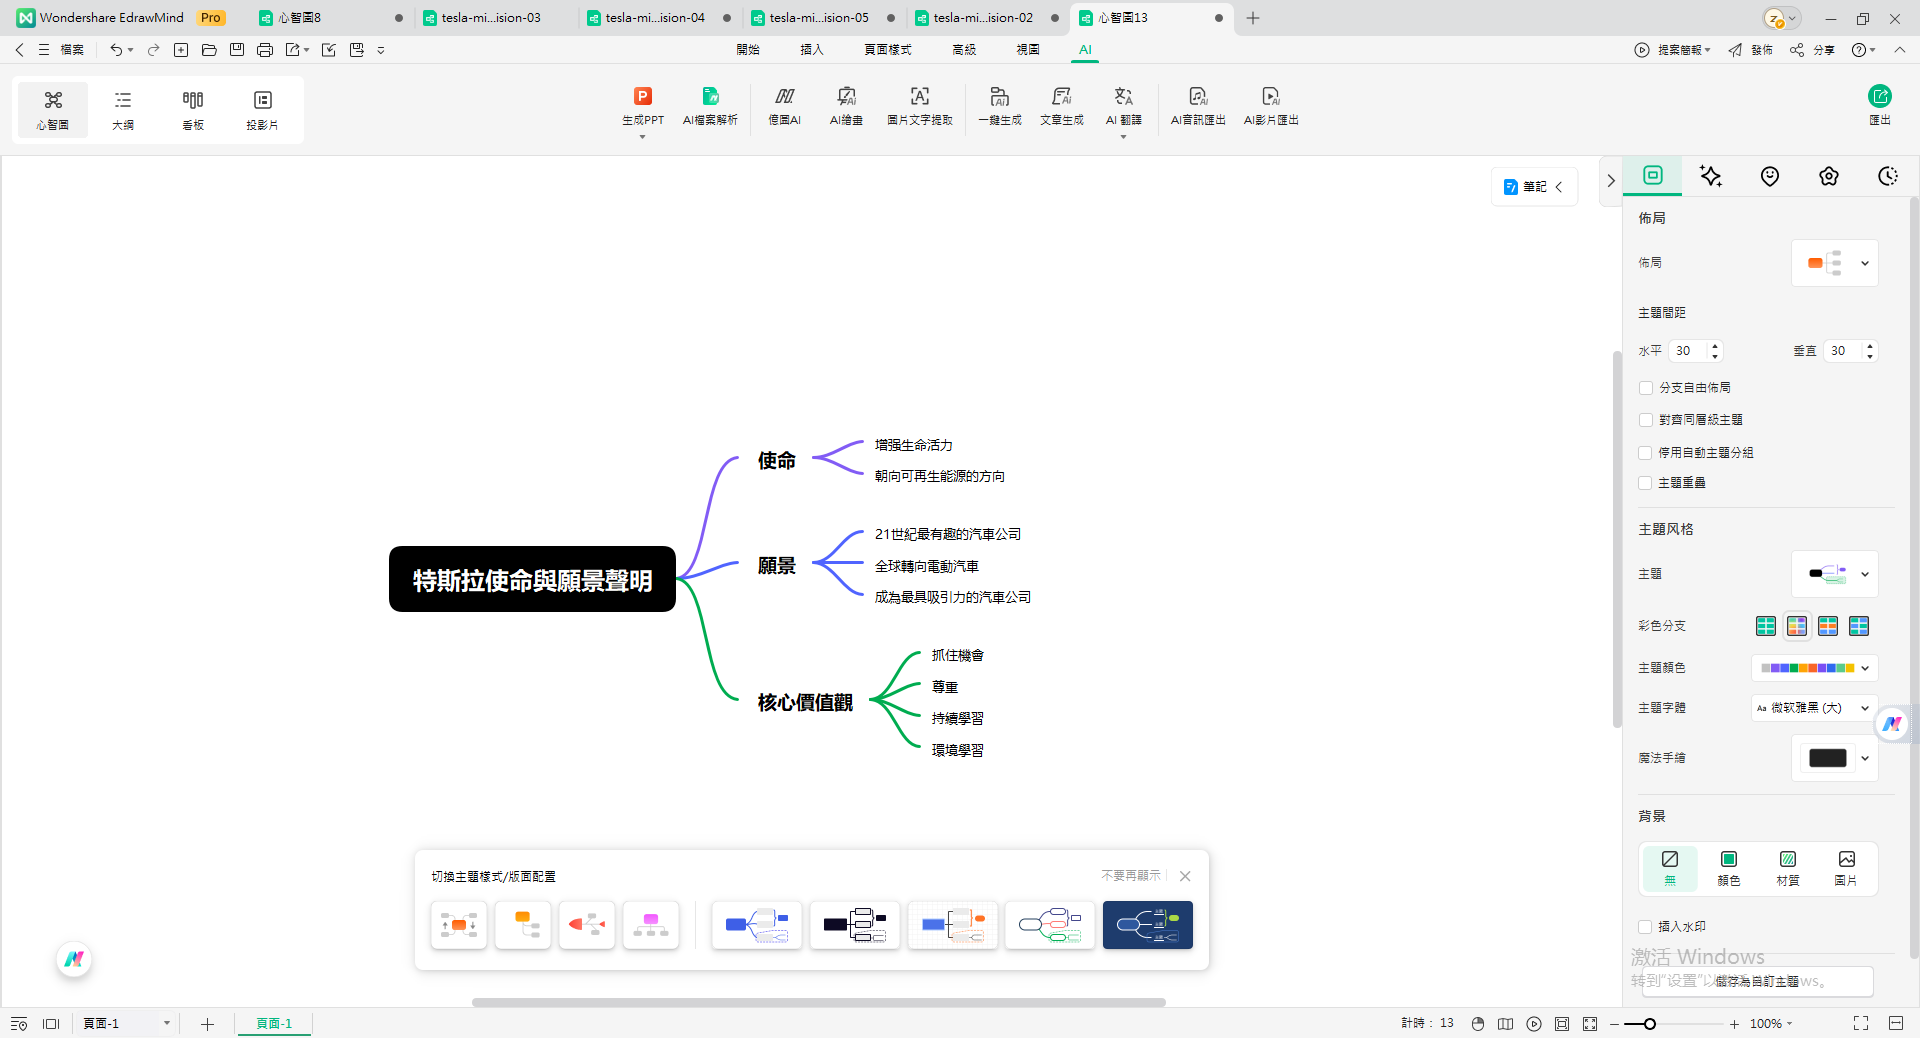Viewport: 1920px width, 1038px height.
Task: Expand the 佈局 layout dropdown
Action: pyautogui.click(x=1834, y=263)
